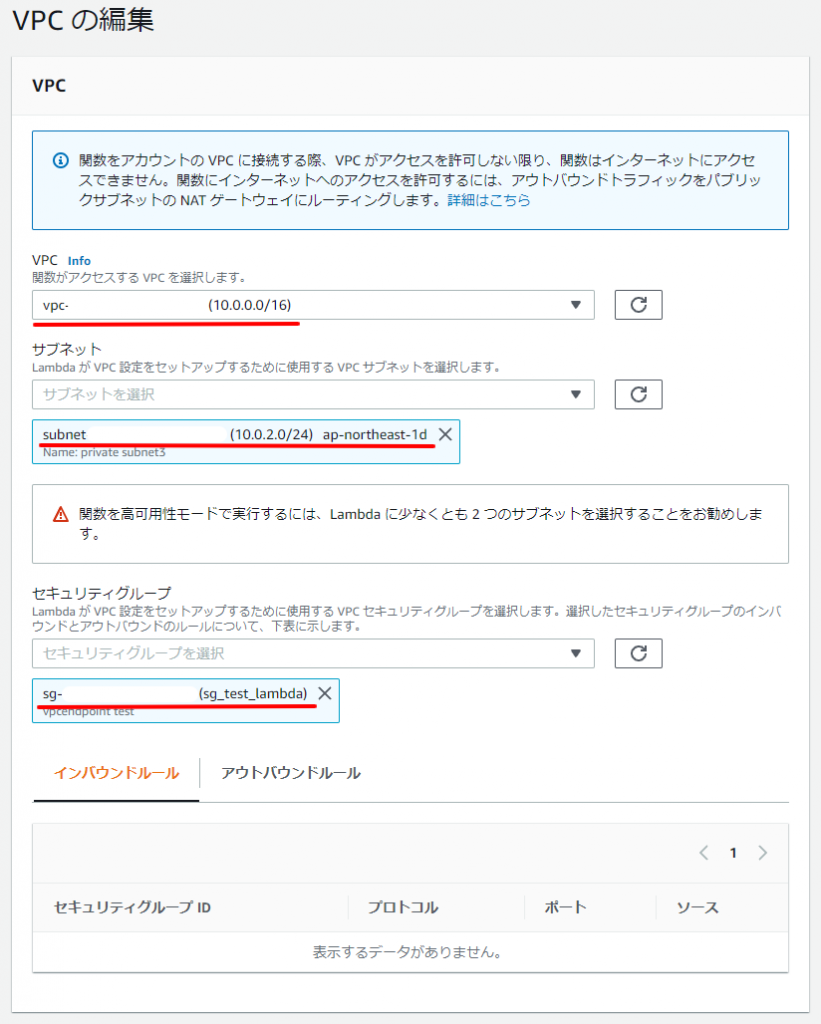The width and height of the screenshot is (821, 1024).
Task: Open the VPC Info link
Action: [79, 261]
